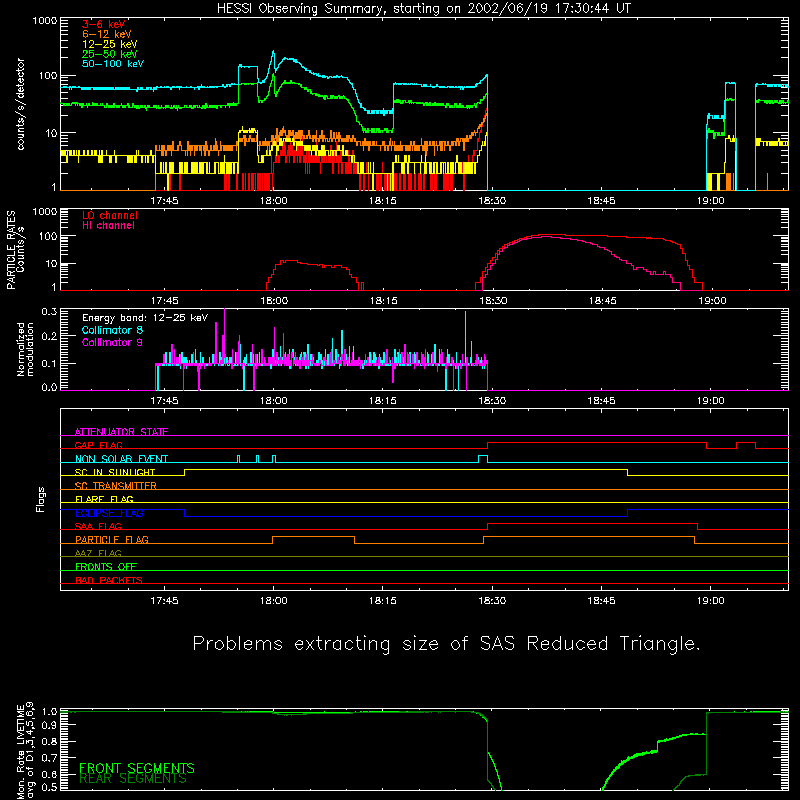This screenshot has width=800, height=800.
Task: Select the REAR SEGMENTS legend label
Action: click(133, 778)
